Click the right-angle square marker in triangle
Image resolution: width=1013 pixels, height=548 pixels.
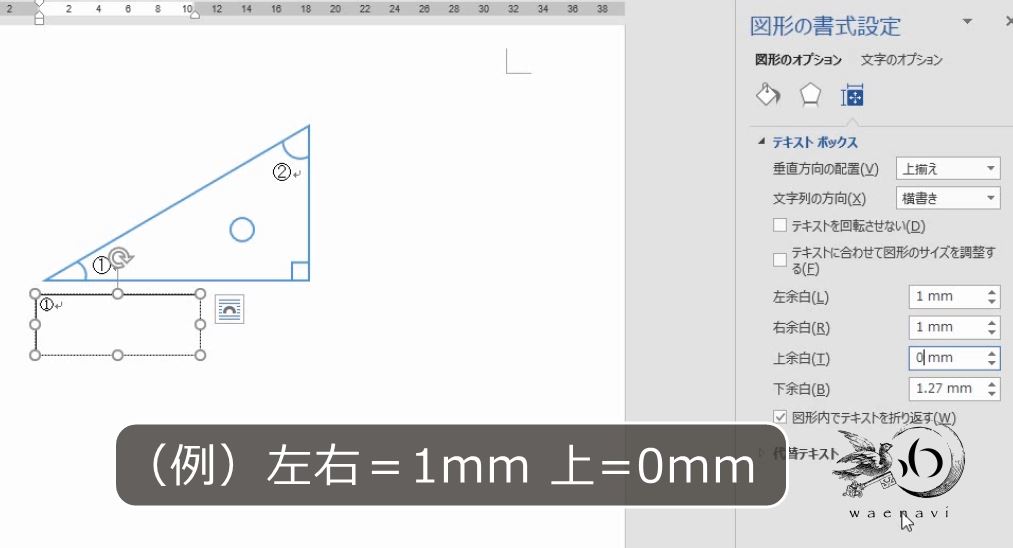300,271
